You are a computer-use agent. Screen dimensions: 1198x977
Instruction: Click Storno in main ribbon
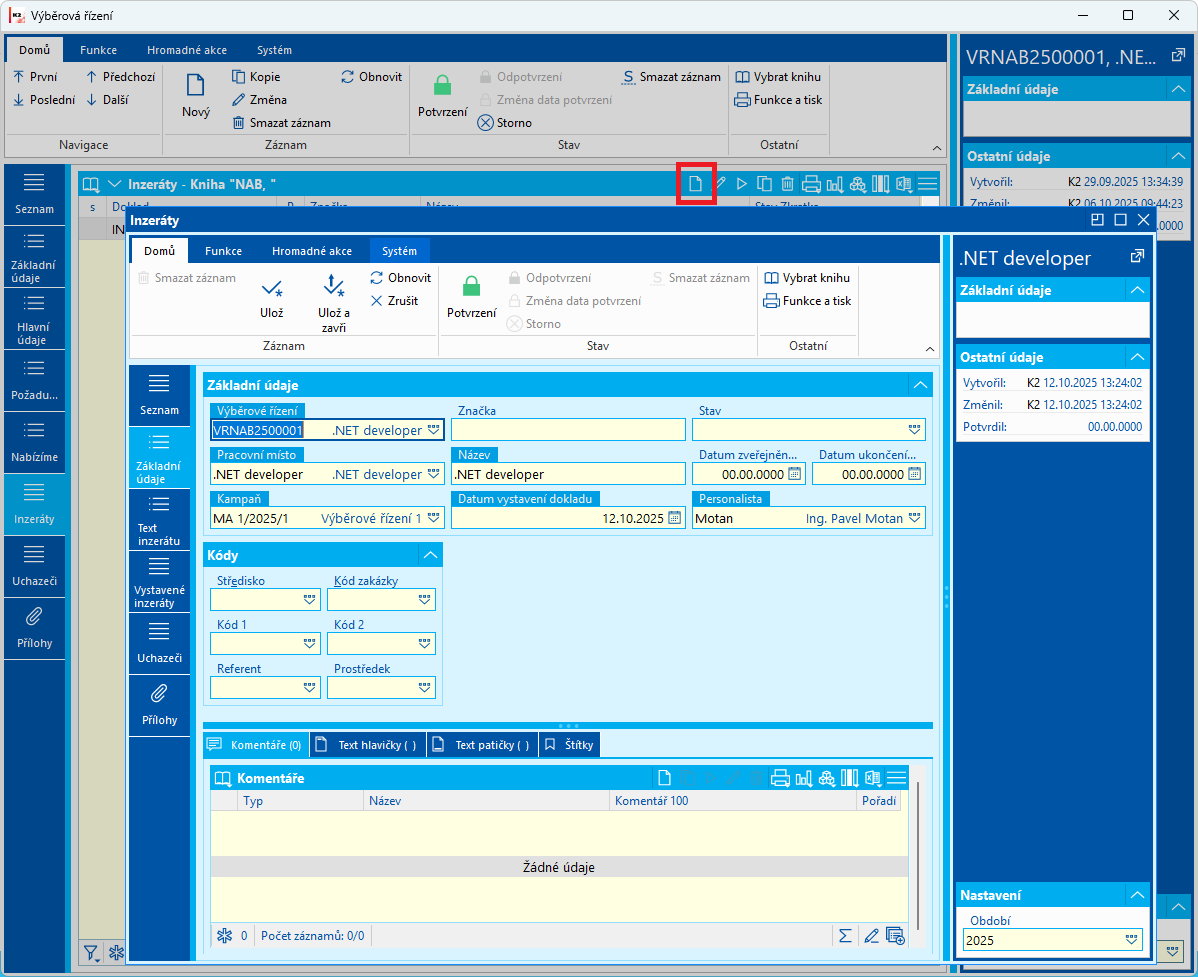coord(505,123)
